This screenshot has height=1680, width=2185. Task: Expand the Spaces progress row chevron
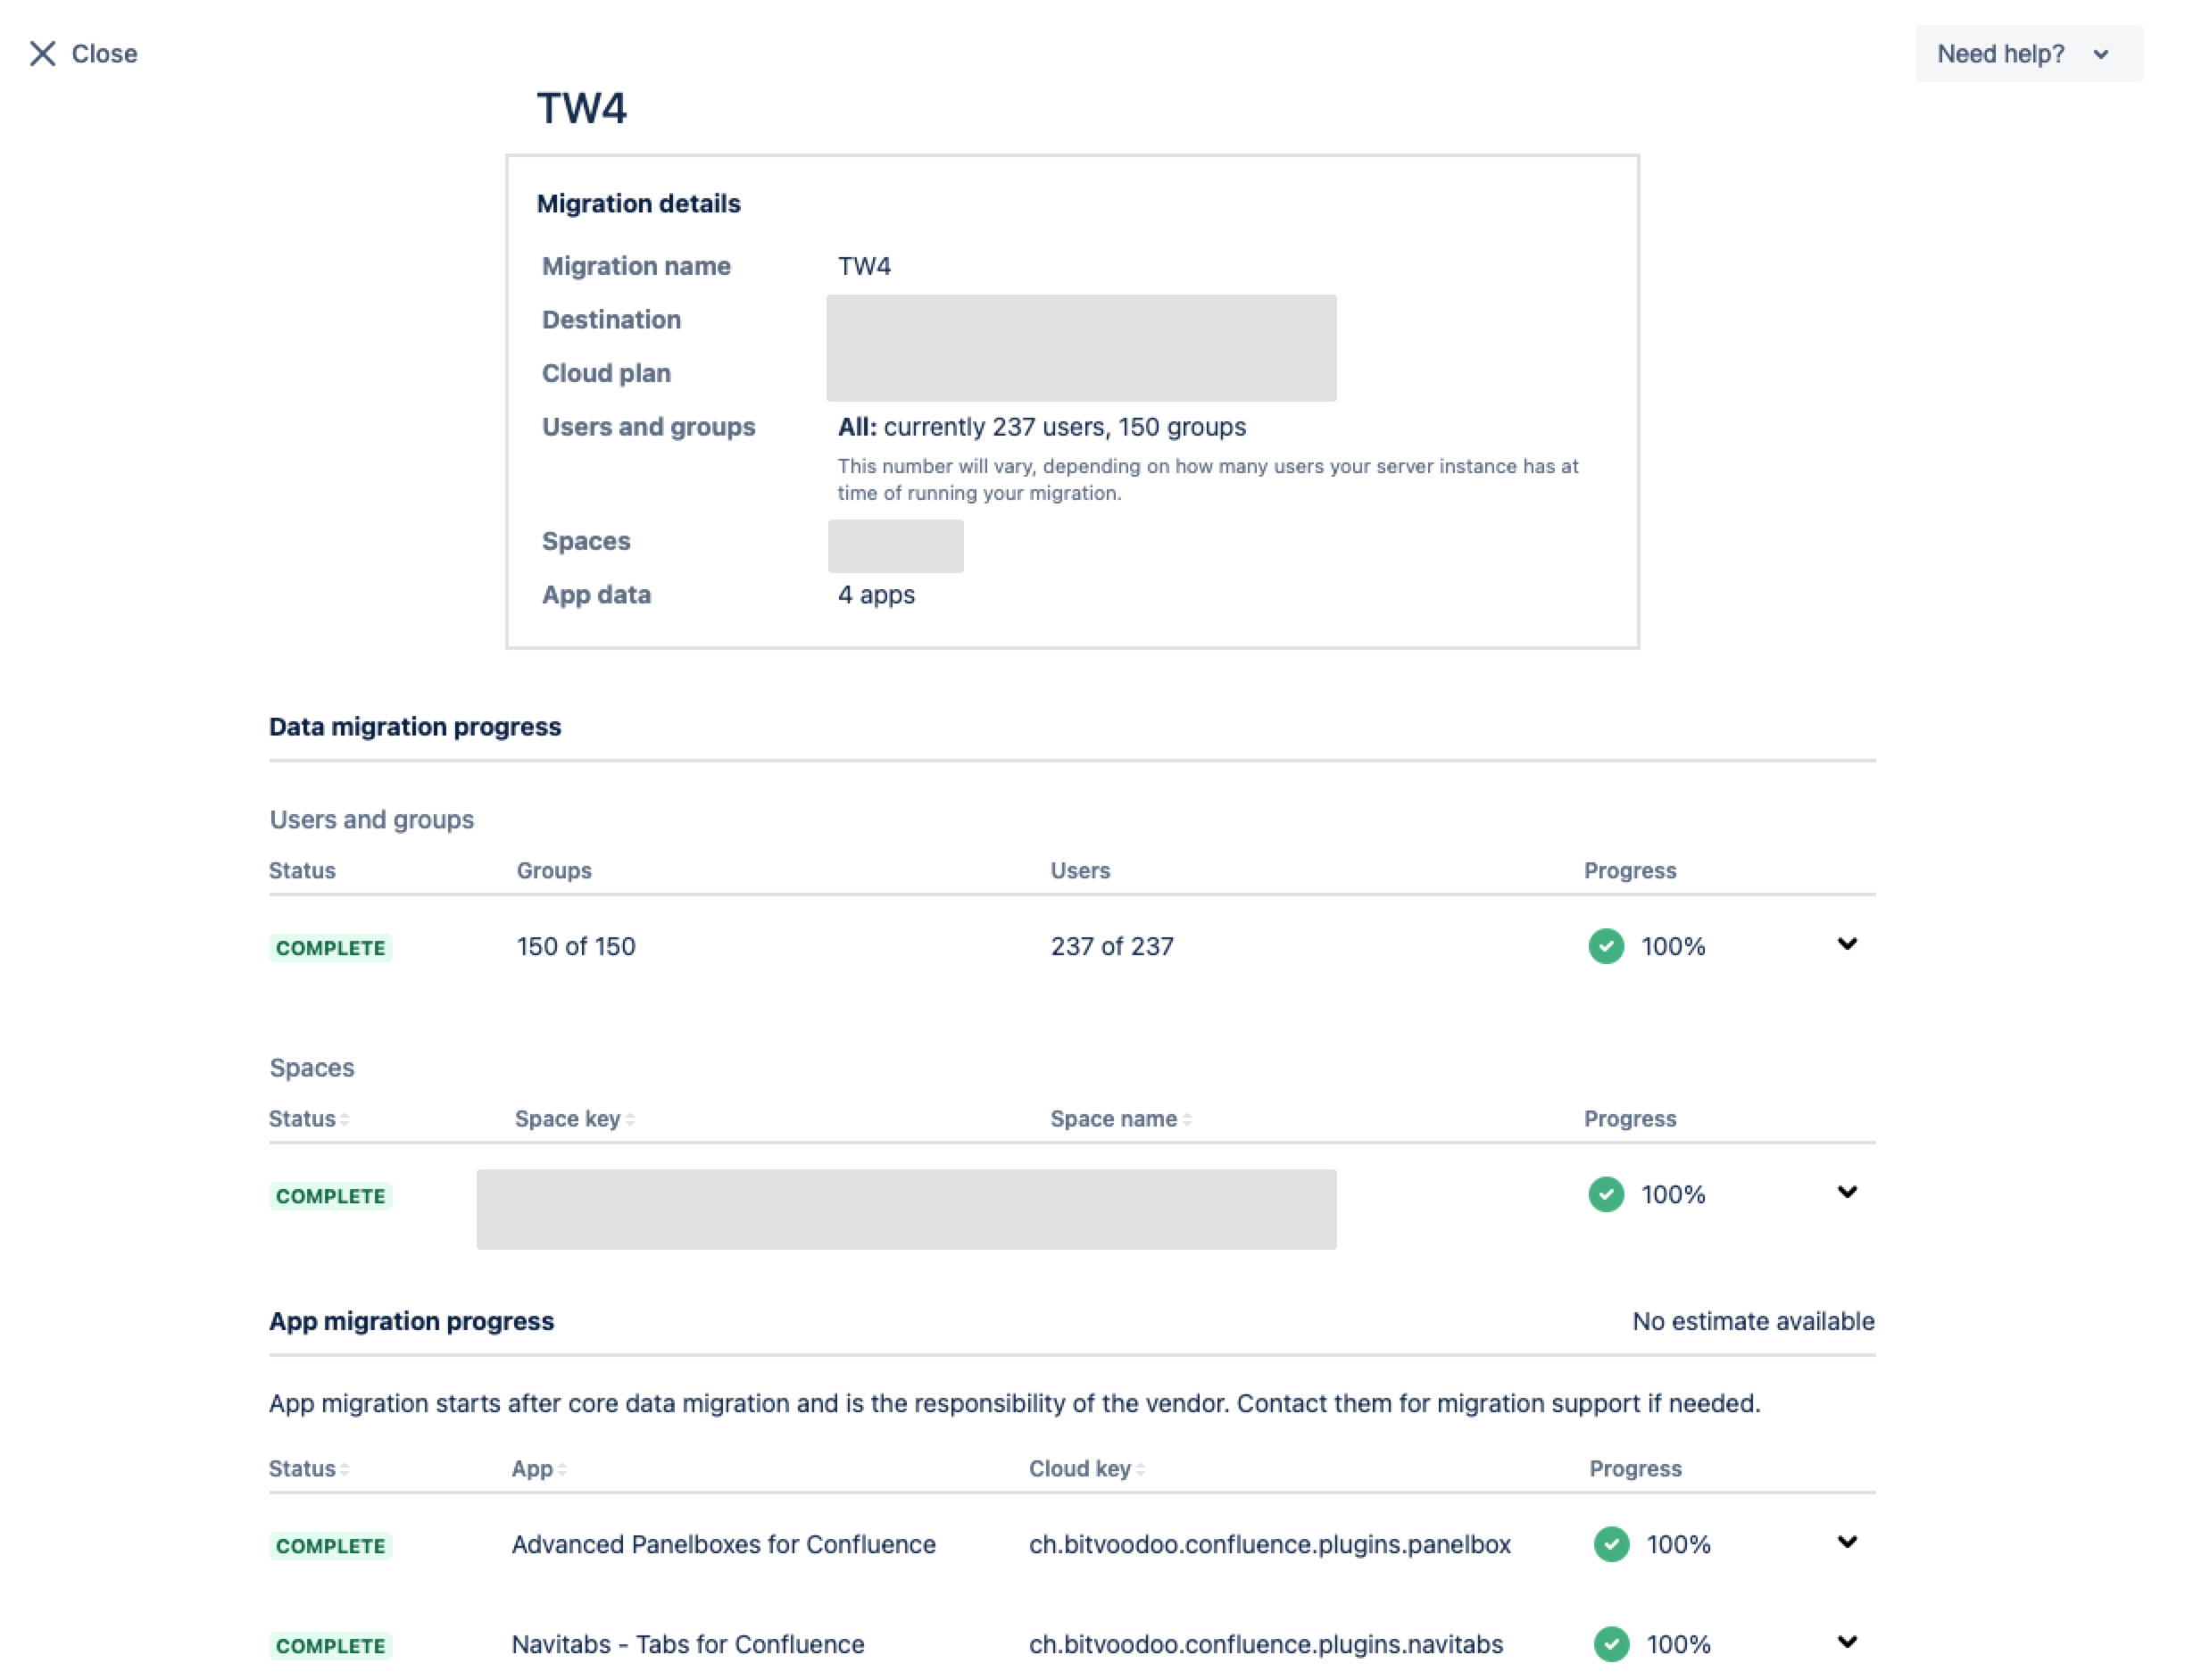(1846, 1192)
